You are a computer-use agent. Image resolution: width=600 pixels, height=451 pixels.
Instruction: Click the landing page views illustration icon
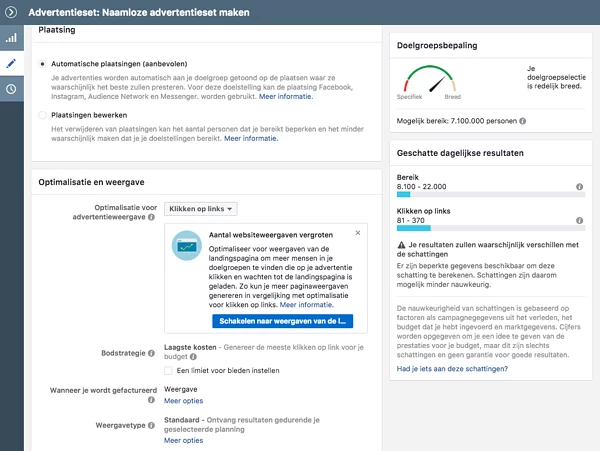point(187,246)
